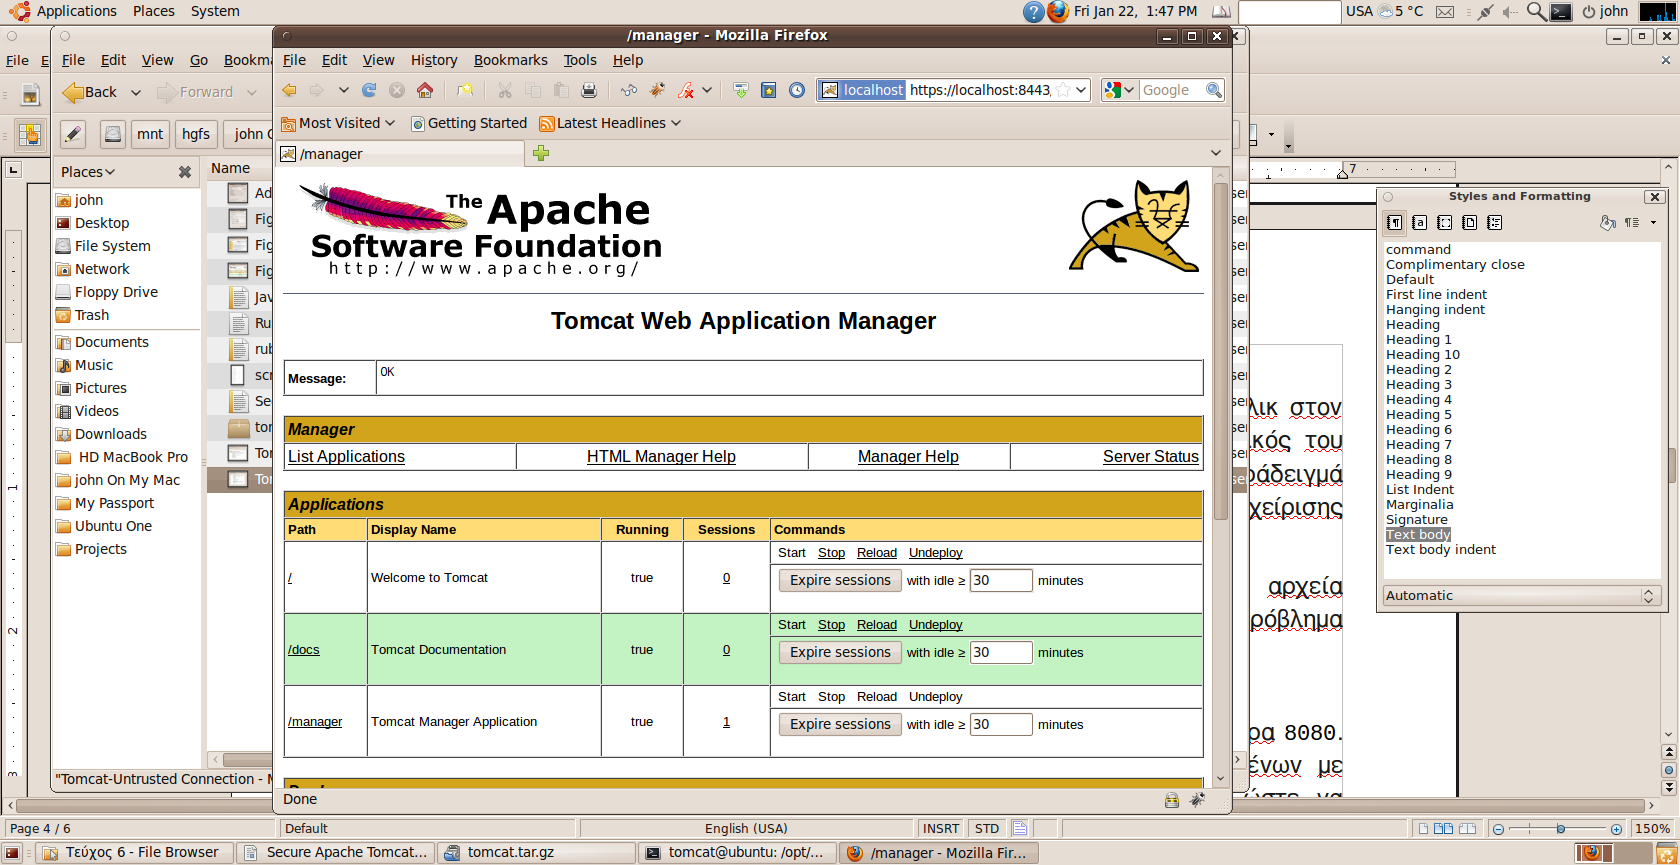The width and height of the screenshot is (1680, 865).
Task: Open the Downloads arrow icon in Firefox
Action: (x=741, y=90)
